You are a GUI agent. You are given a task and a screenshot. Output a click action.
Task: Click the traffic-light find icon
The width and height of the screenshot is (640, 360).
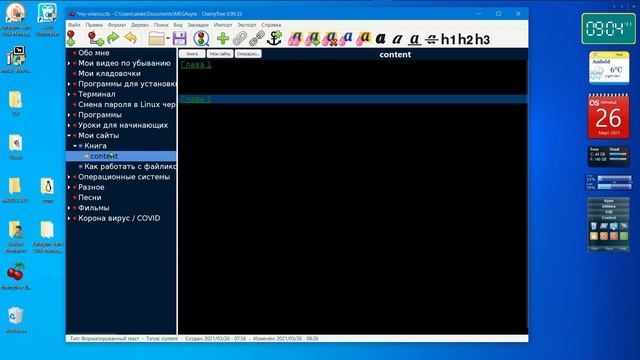pyautogui.click(x=201, y=39)
